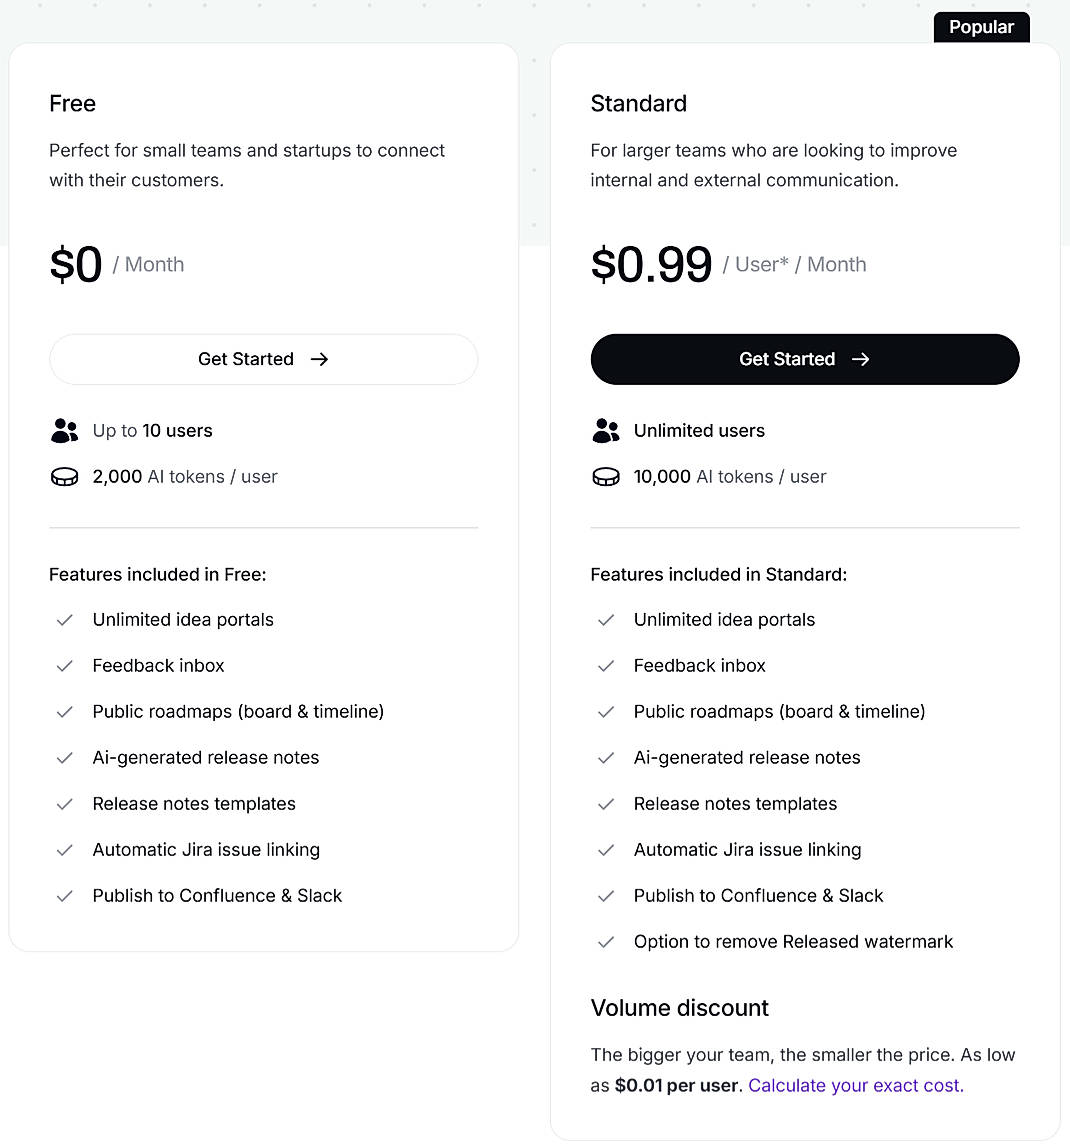Viewport: 1070px width, 1144px height.
Task: Click the Popular badge above the Standard plan
Action: pyautogui.click(x=981, y=27)
